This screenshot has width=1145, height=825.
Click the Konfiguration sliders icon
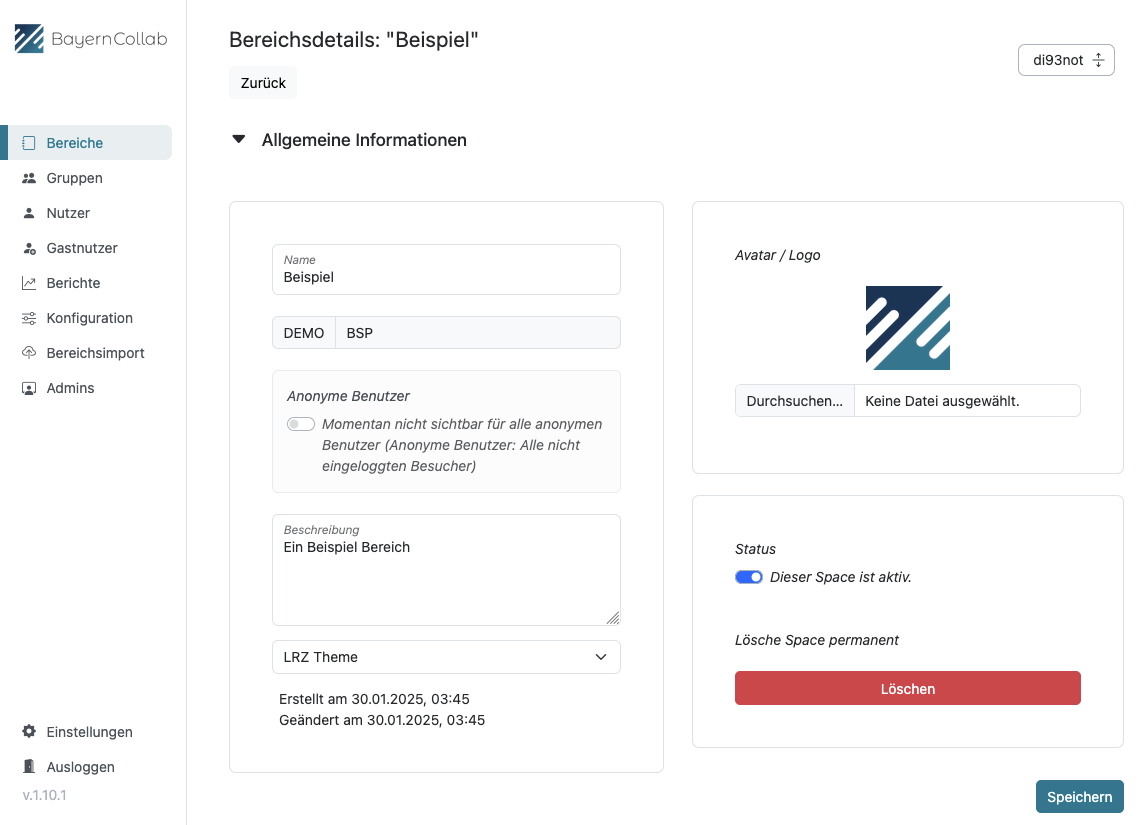tap(29, 318)
